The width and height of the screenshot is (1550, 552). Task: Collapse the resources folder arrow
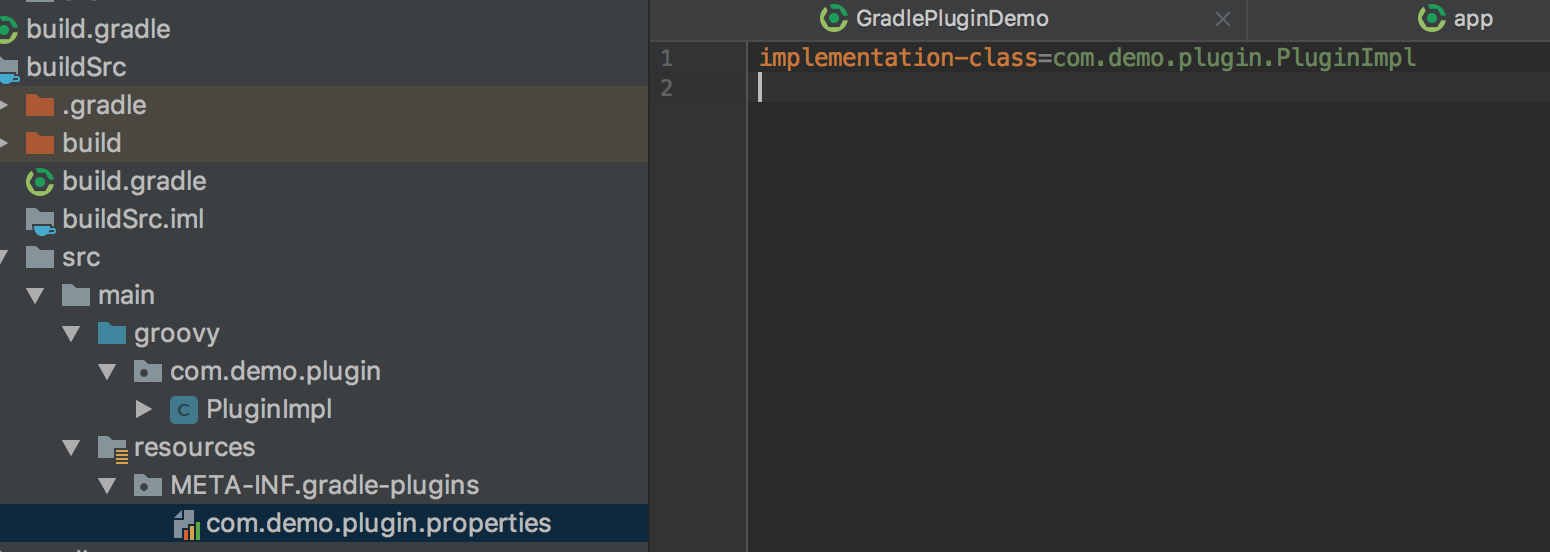pyautogui.click(x=72, y=447)
